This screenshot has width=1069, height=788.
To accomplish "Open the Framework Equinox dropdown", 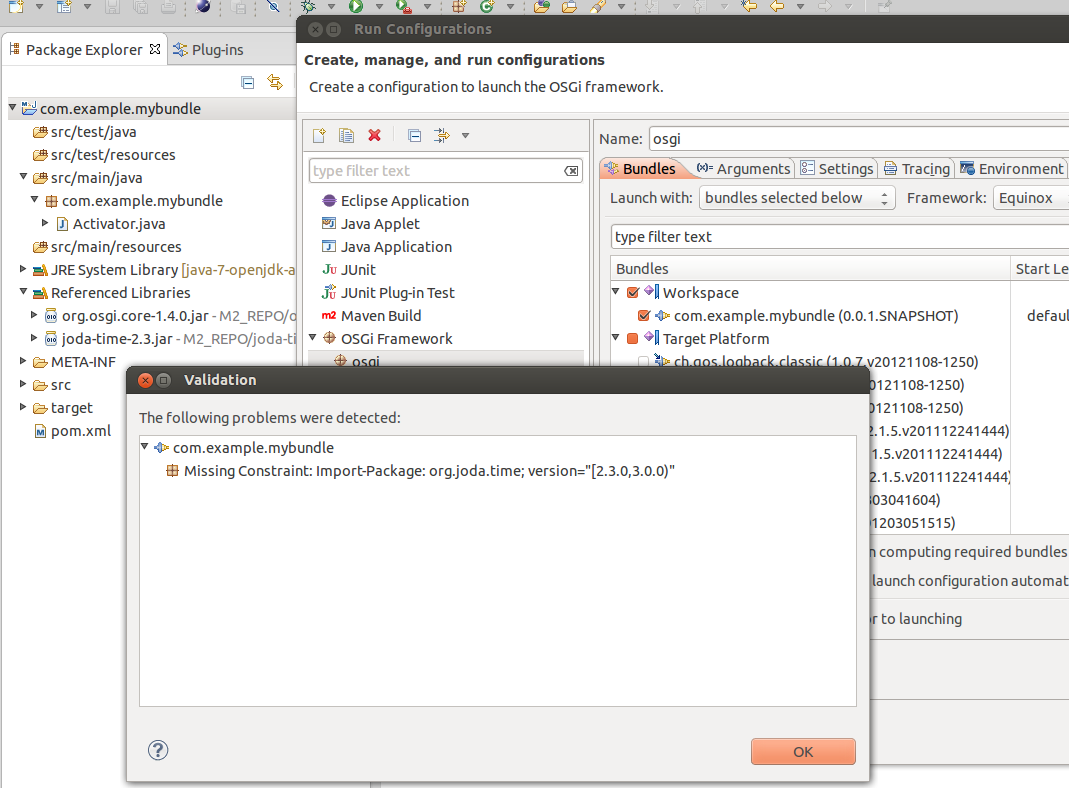I will click(1030, 198).
